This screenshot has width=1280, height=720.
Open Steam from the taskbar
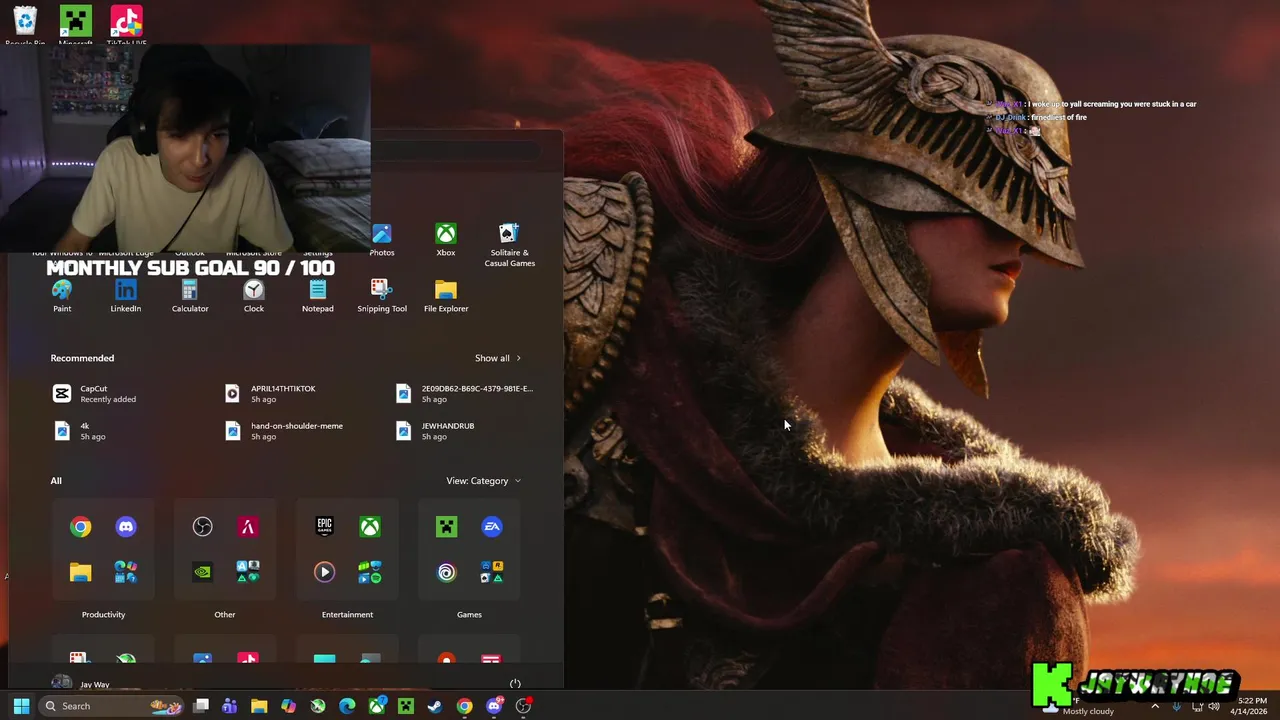pyautogui.click(x=435, y=706)
